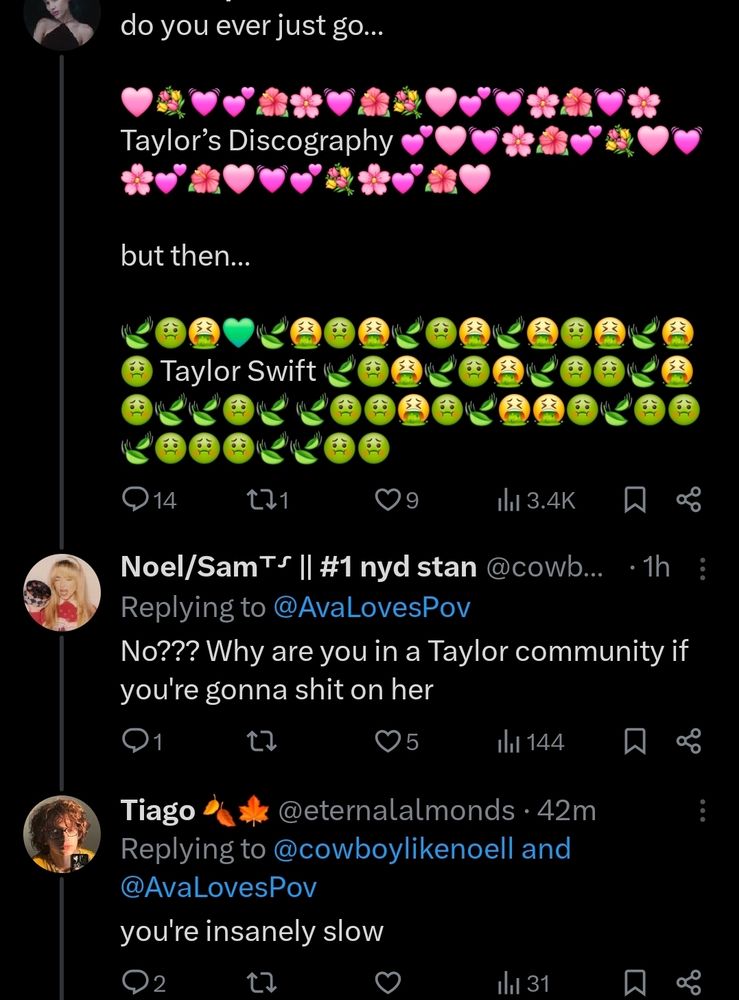Open more options for Tiago's reply
Viewport: 739px width, 1000px height.
(x=702, y=810)
